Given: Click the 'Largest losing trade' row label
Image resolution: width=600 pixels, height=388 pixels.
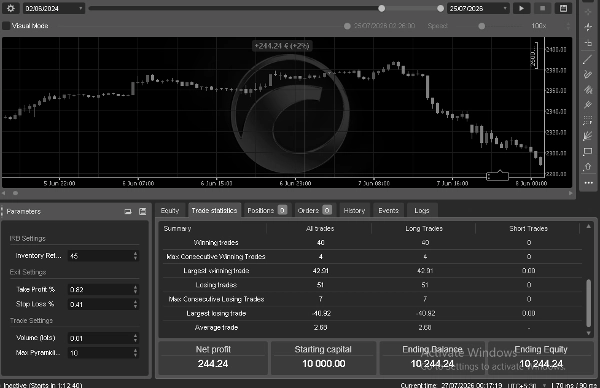Looking at the screenshot, I should click(216, 313).
